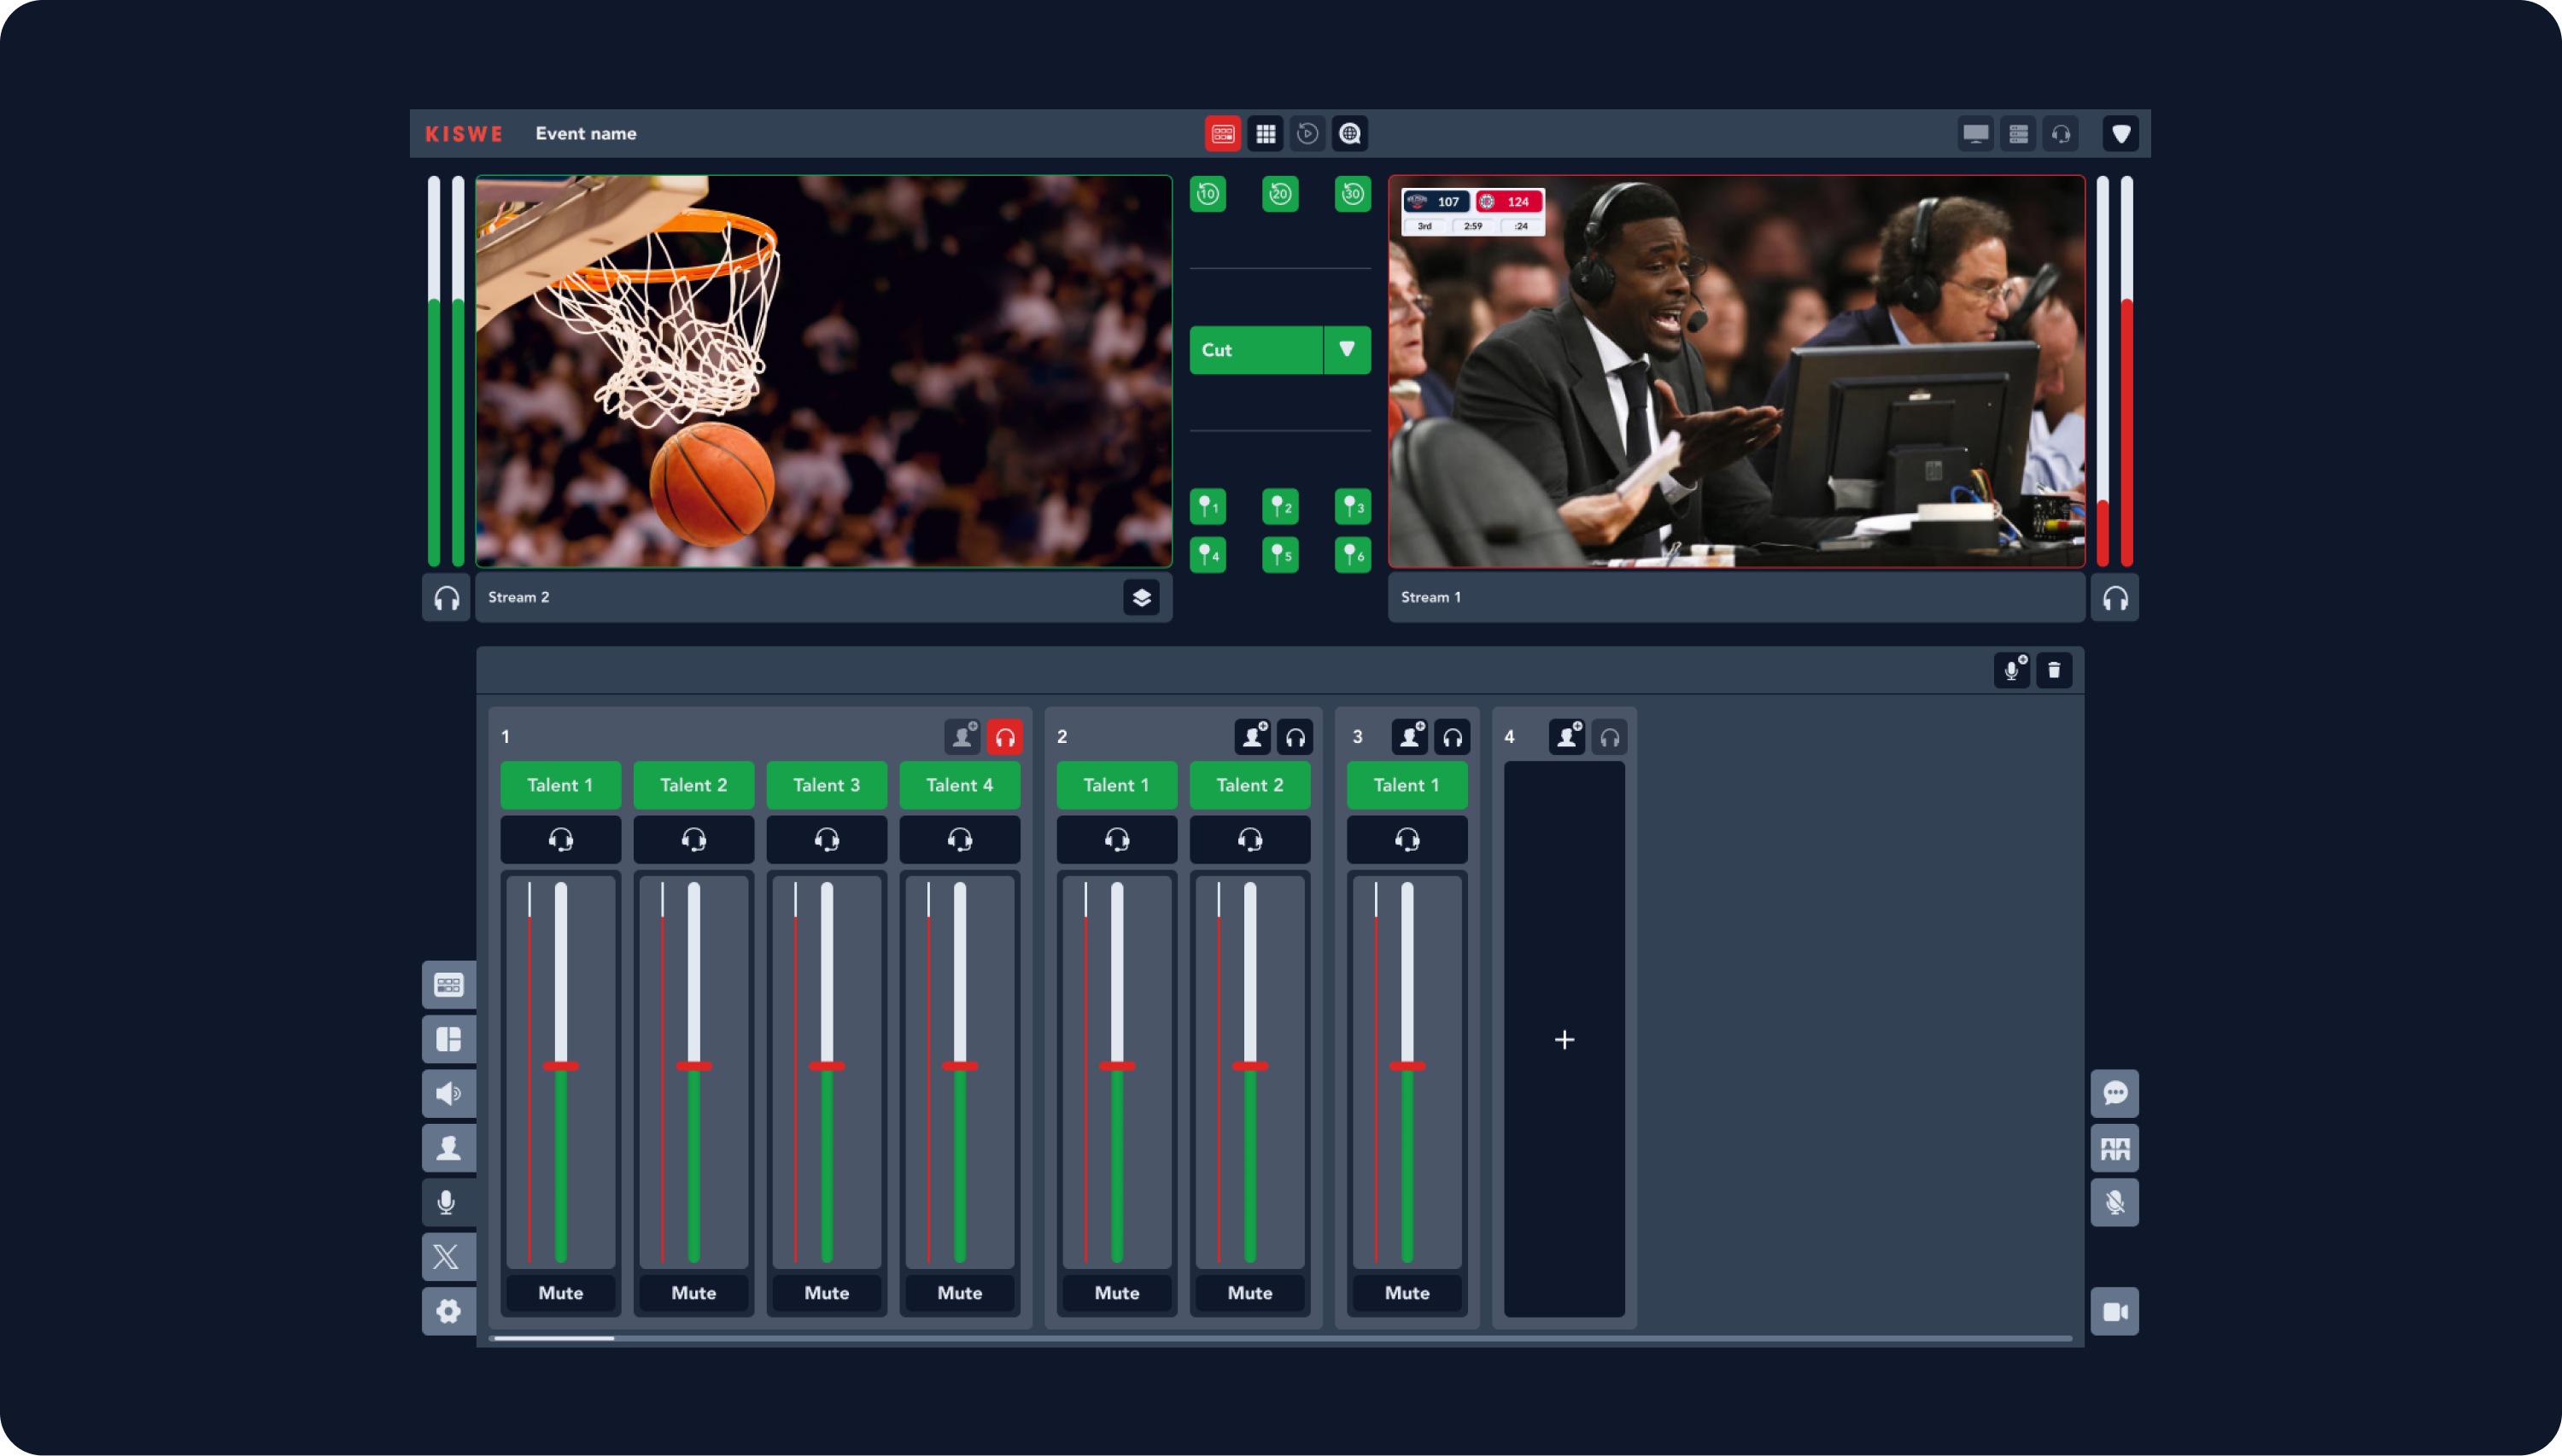
Task: Select the Stream 2 basketball preview
Action: [x=824, y=372]
